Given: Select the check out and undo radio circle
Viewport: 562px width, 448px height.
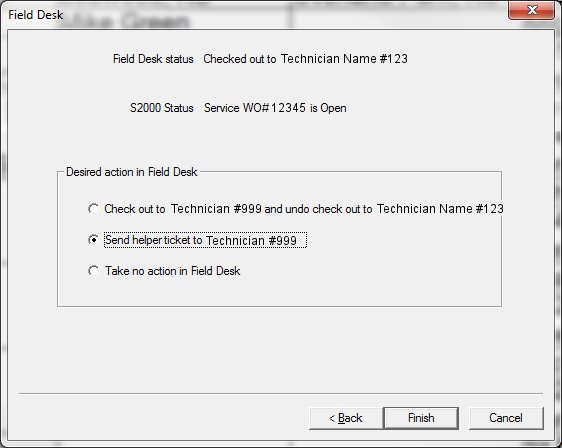Looking at the screenshot, I should [x=93, y=209].
